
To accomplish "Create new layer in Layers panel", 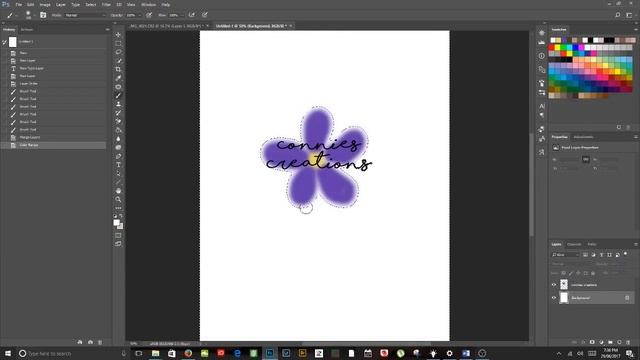I will pyautogui.click(x=619, y=342).
